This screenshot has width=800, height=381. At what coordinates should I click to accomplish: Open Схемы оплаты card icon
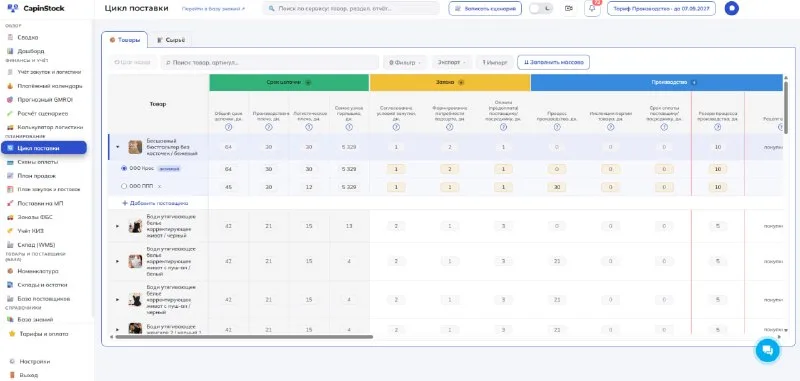point(10,162)
